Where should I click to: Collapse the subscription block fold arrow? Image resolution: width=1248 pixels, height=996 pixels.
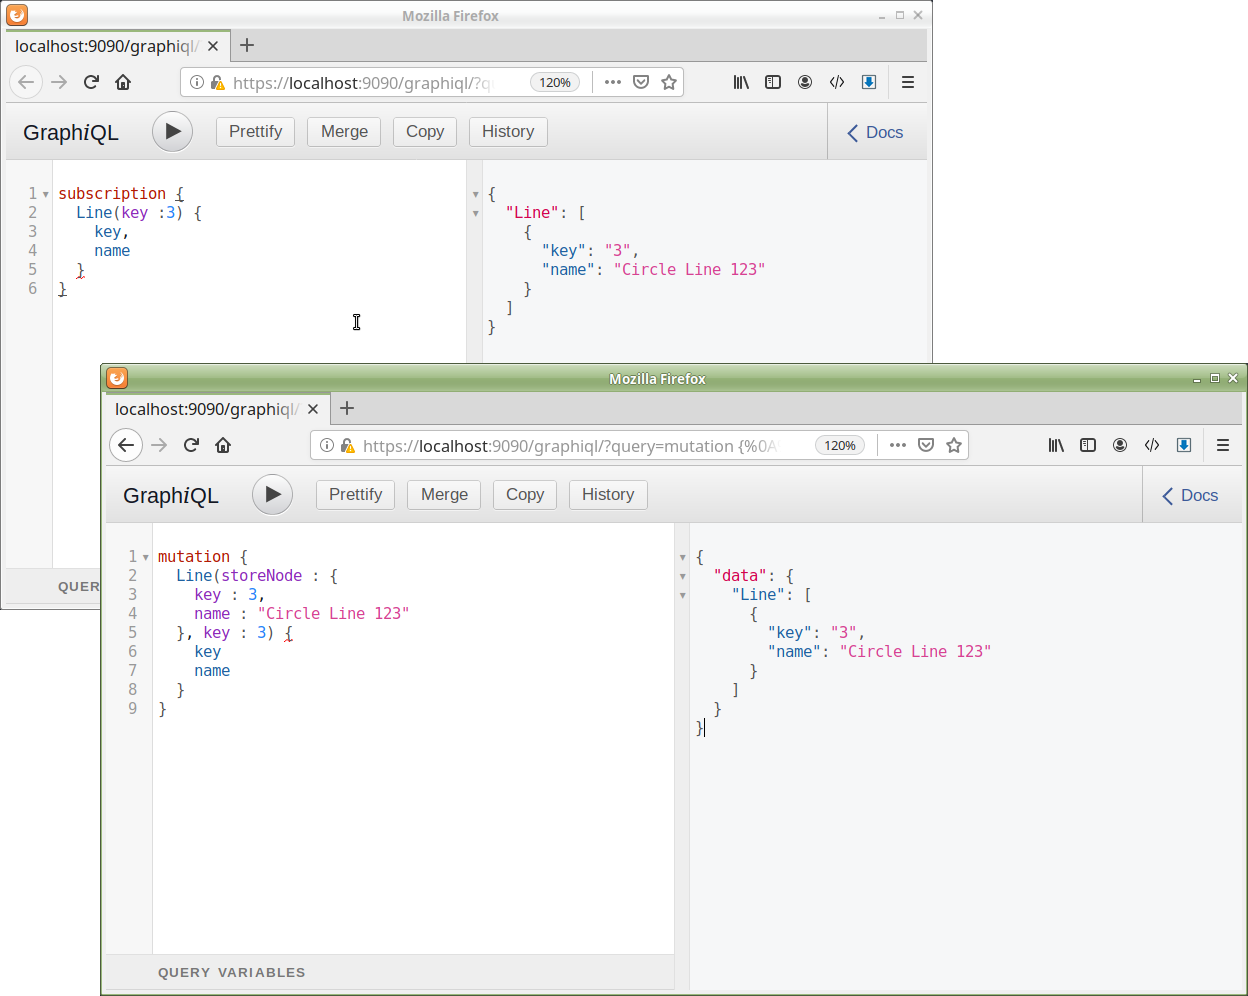click(46, 194)
